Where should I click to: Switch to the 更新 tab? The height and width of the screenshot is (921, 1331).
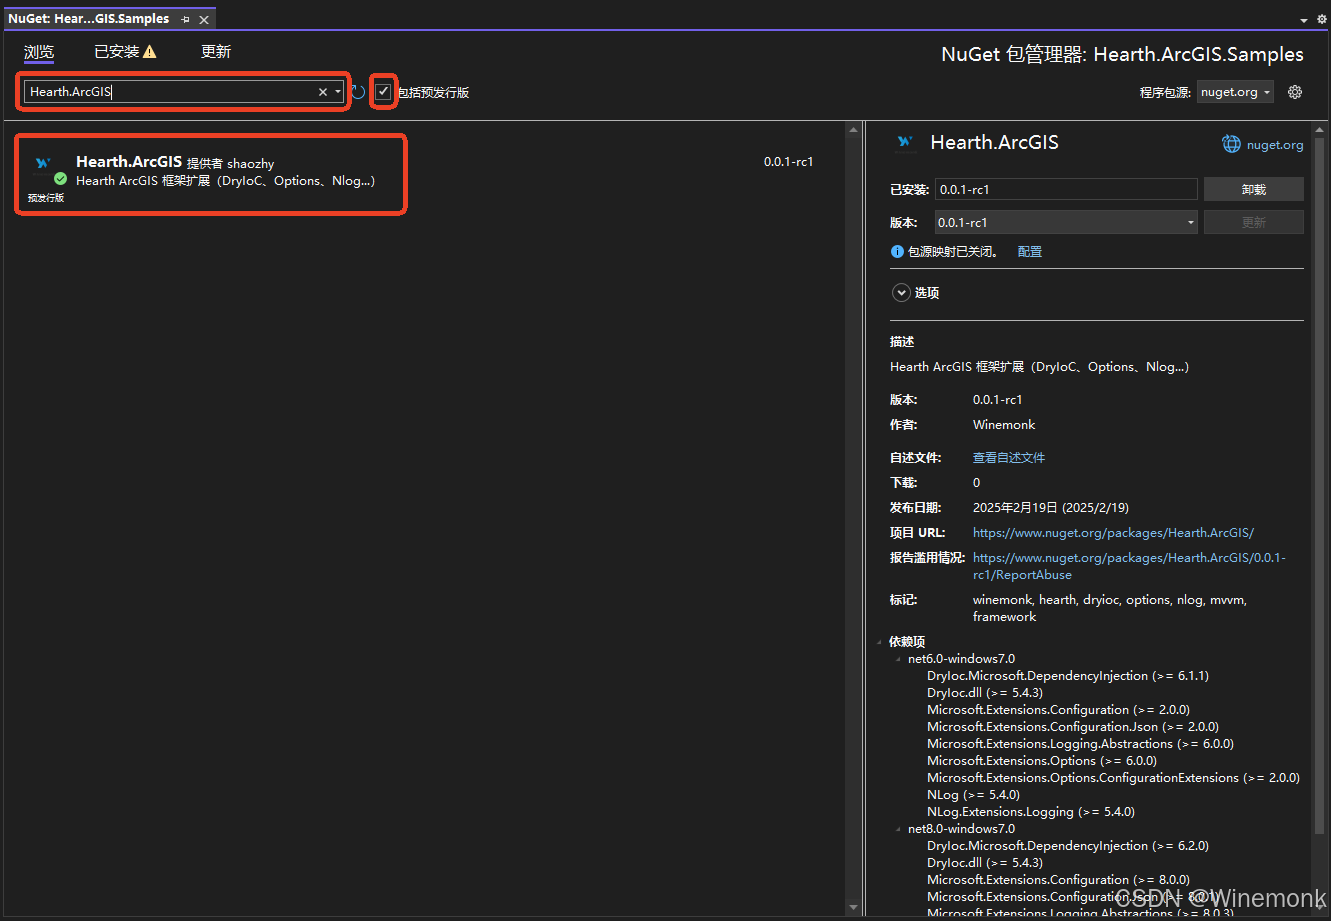(216, 52)
